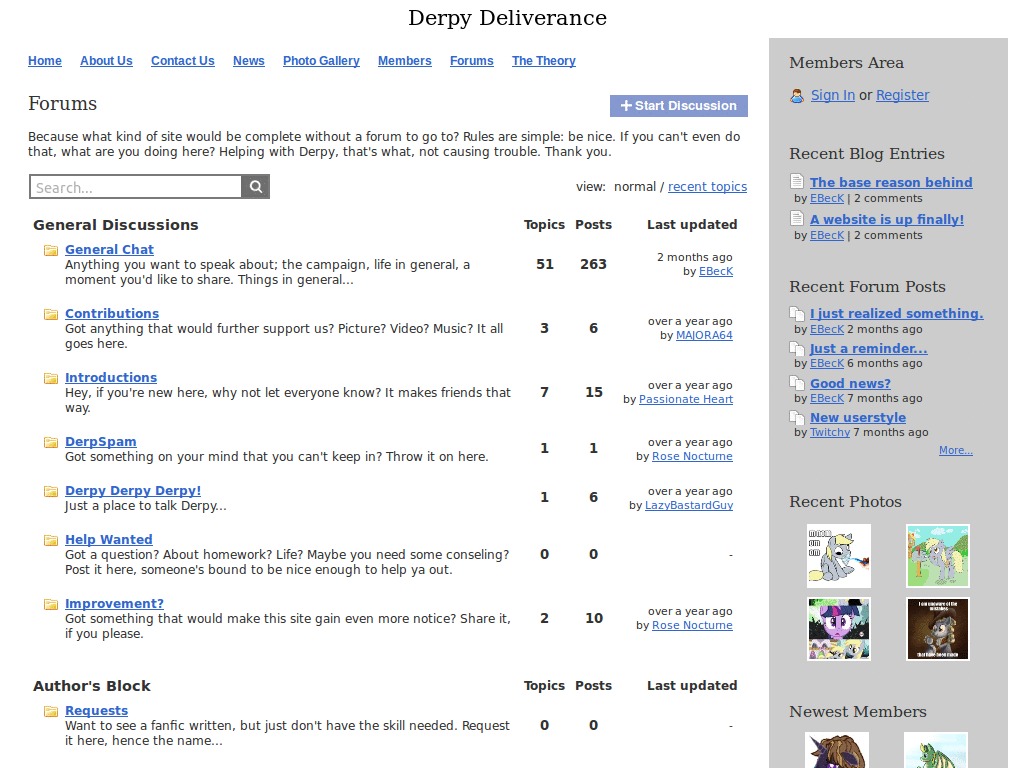Image resolution: width=1024 pixels, height=768 pixels.
Task: Open Rose Nocturne profile in DerpSpam row
Action: [692, 456]
